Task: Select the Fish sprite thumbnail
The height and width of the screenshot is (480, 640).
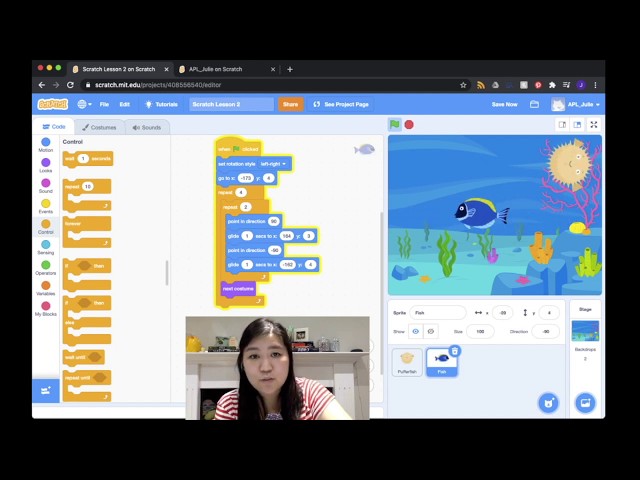Action: tap(441, 362)
